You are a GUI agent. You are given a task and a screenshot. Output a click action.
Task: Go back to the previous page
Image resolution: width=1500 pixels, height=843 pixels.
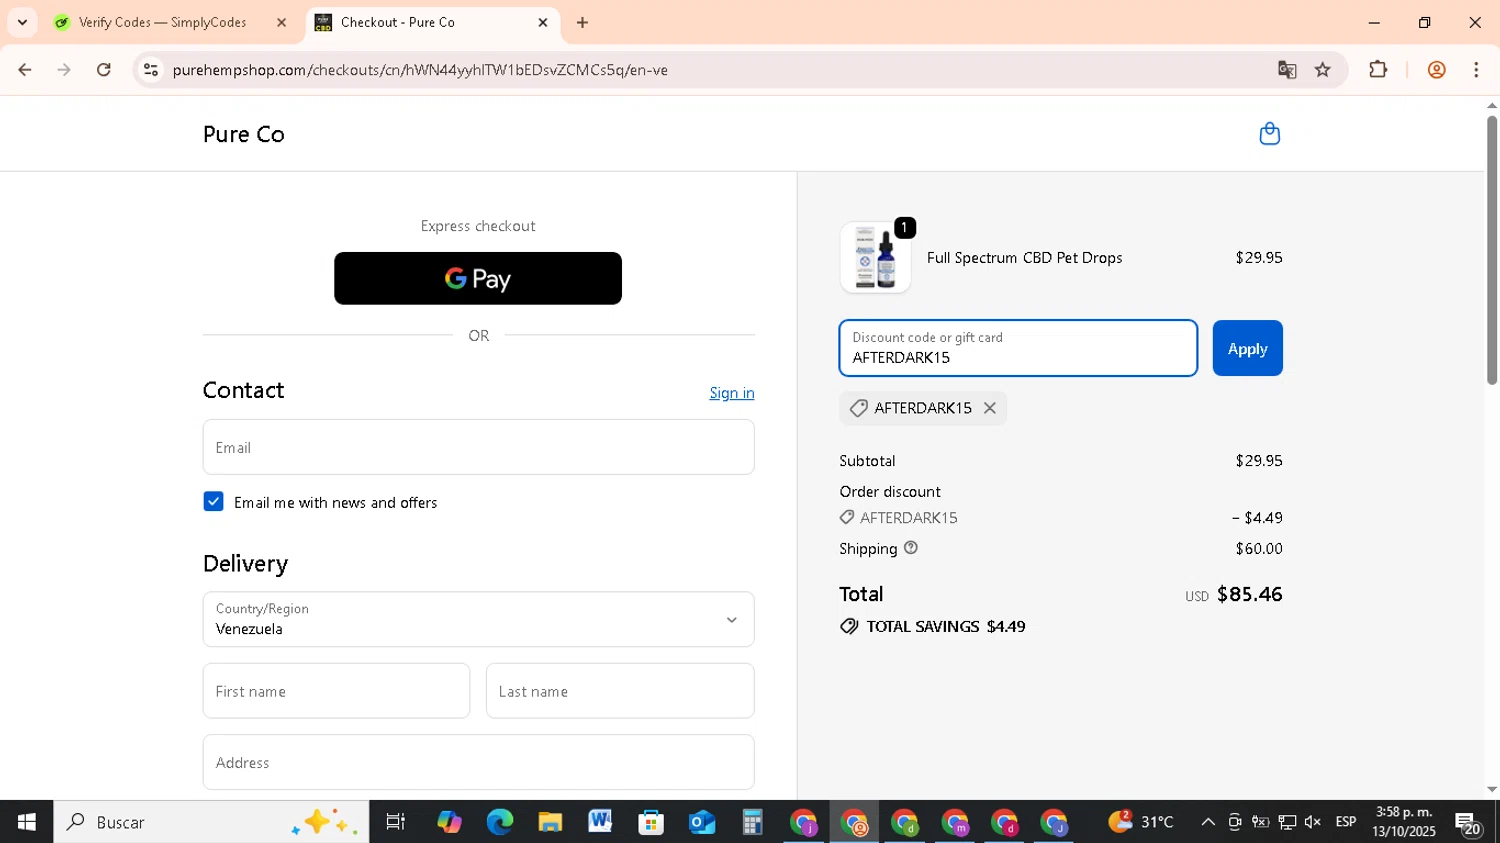click(x=25, y=70)
